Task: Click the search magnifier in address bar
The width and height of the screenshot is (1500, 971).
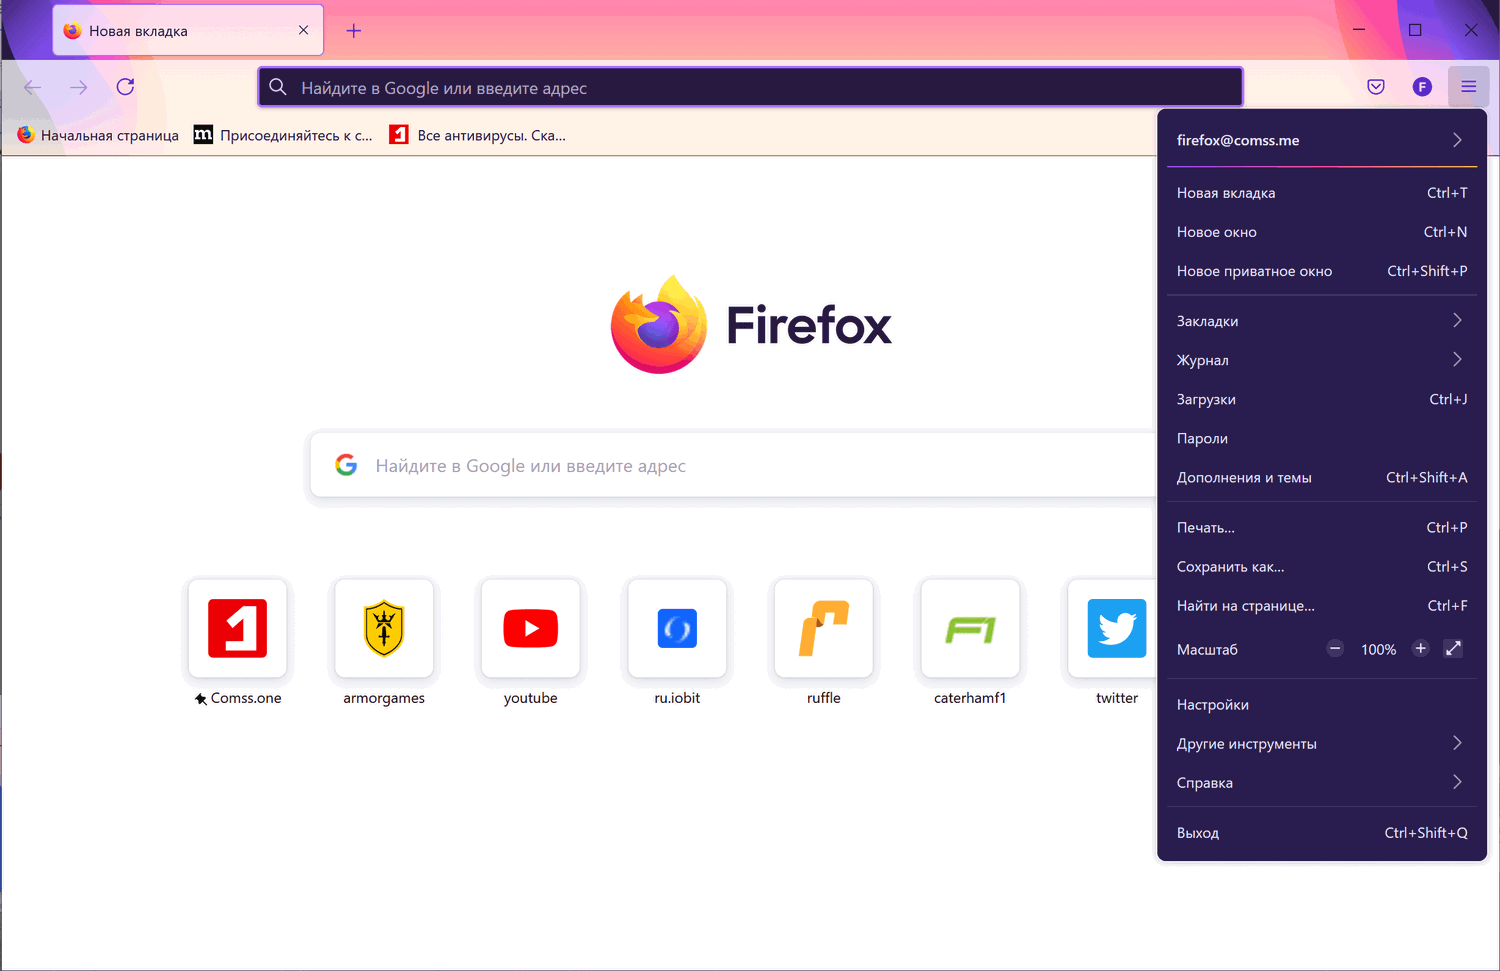Action: [x=278, y=87]
